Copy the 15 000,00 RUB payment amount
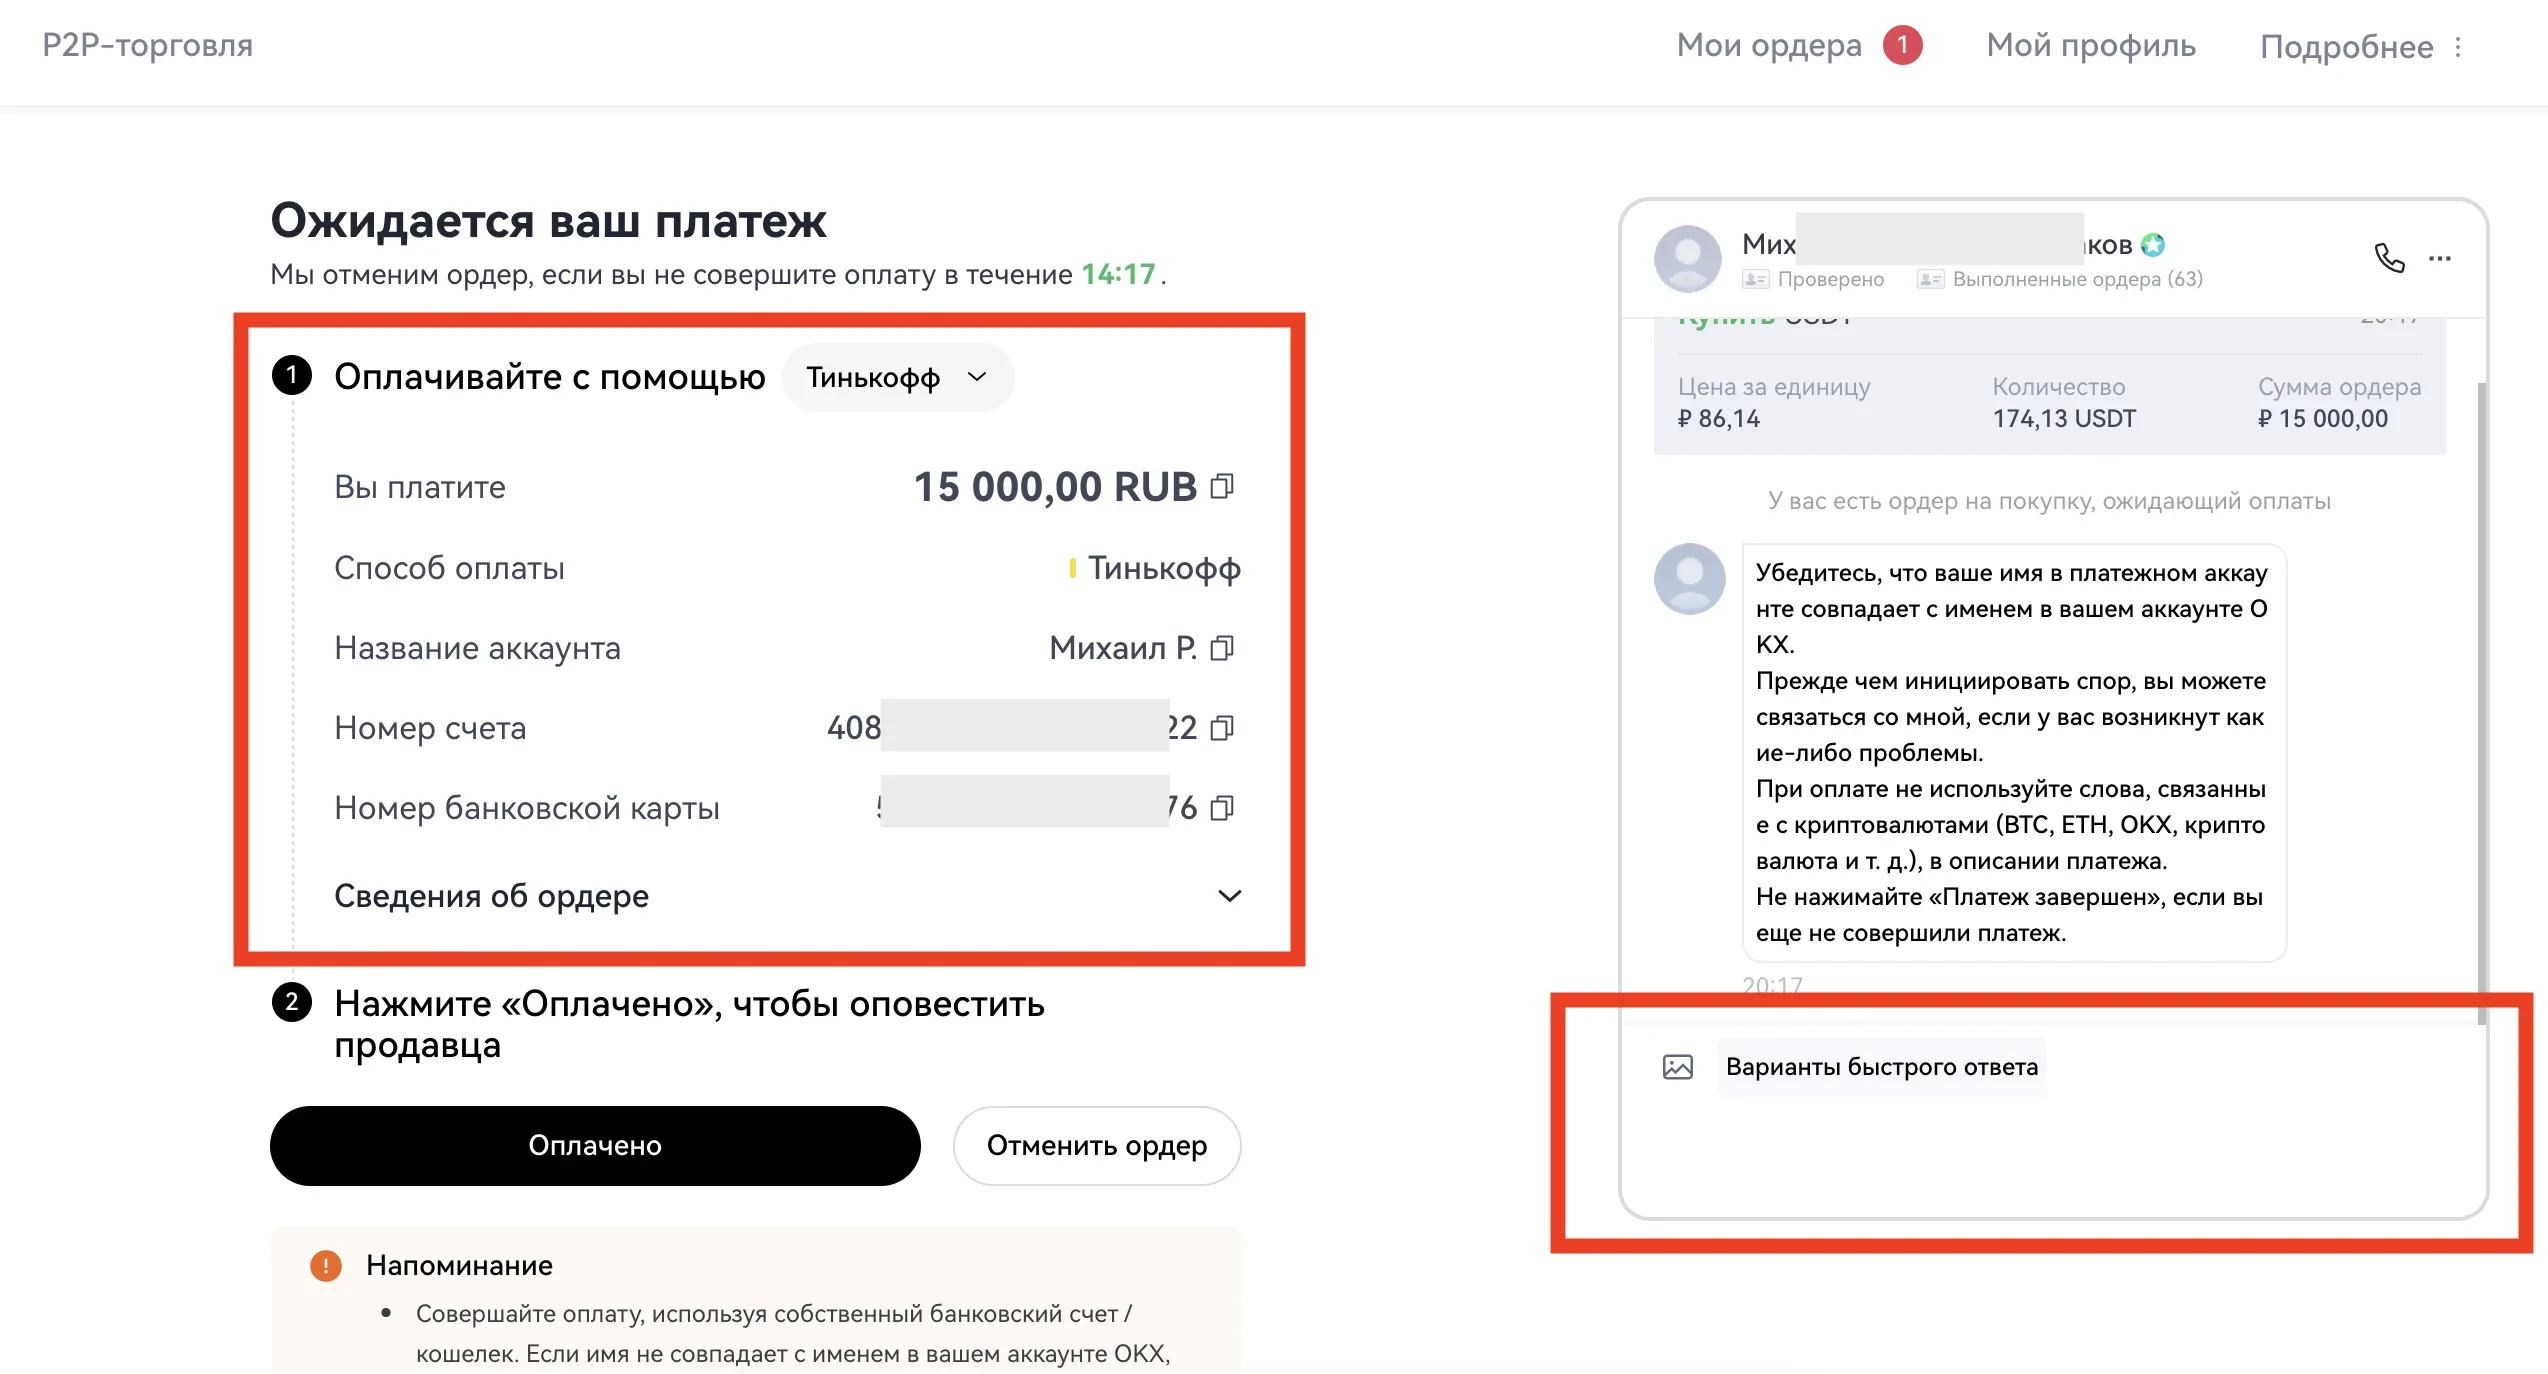The image size is (2548, 1374). 1222,487
